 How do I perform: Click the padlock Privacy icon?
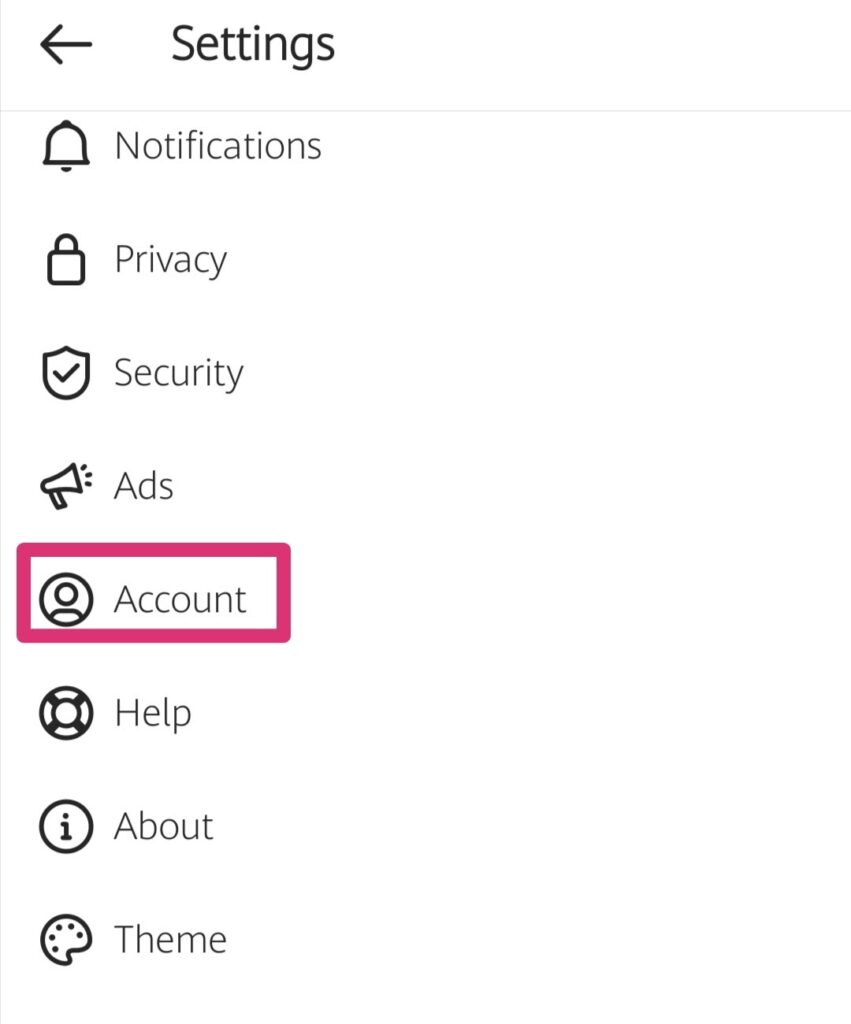66,259
